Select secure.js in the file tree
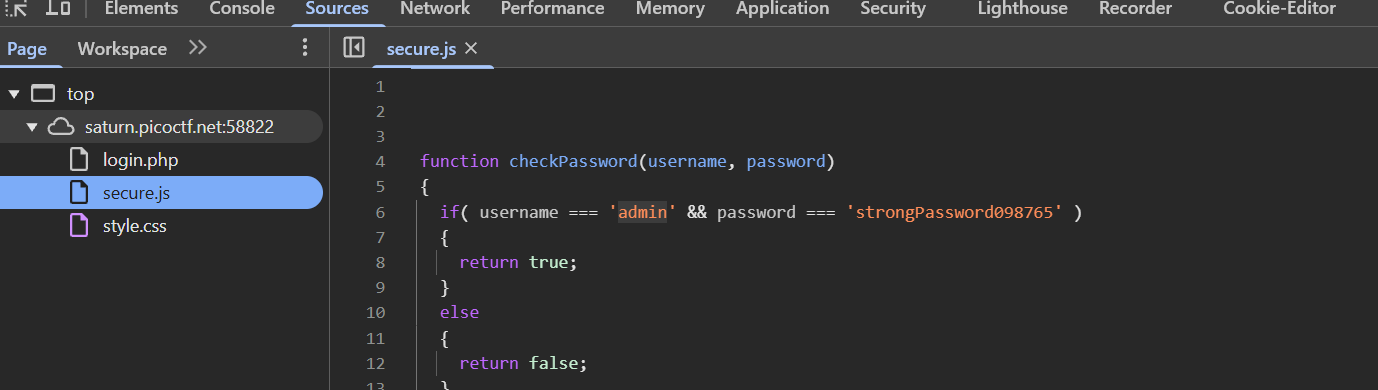 pos(161,192)
